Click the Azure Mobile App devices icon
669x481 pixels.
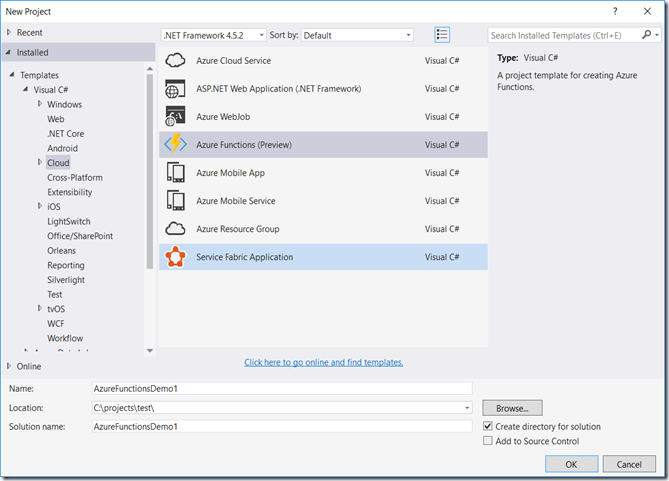coord(175,172)
